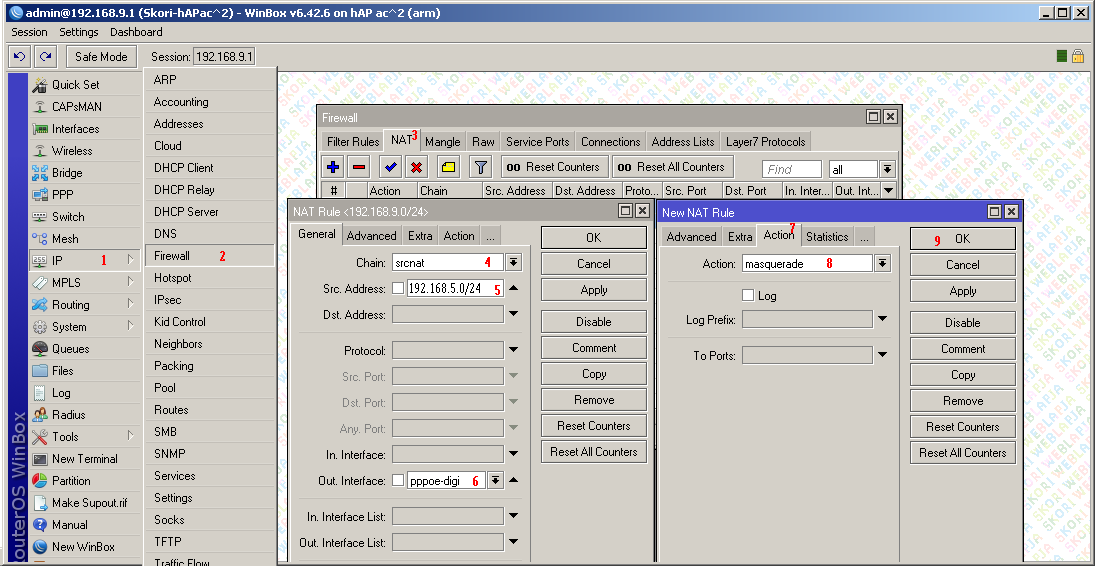
Task: Click the Reset All Counters toolbar button
Action: [672, 167]
